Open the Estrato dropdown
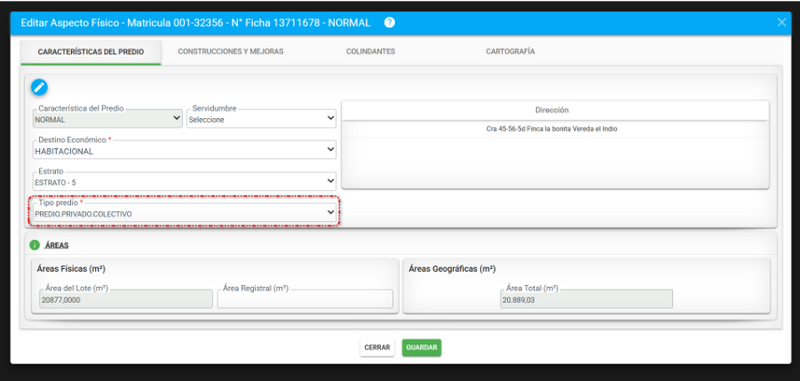The height and width of the screenshot is (381, 800). [x=184, y=181]
